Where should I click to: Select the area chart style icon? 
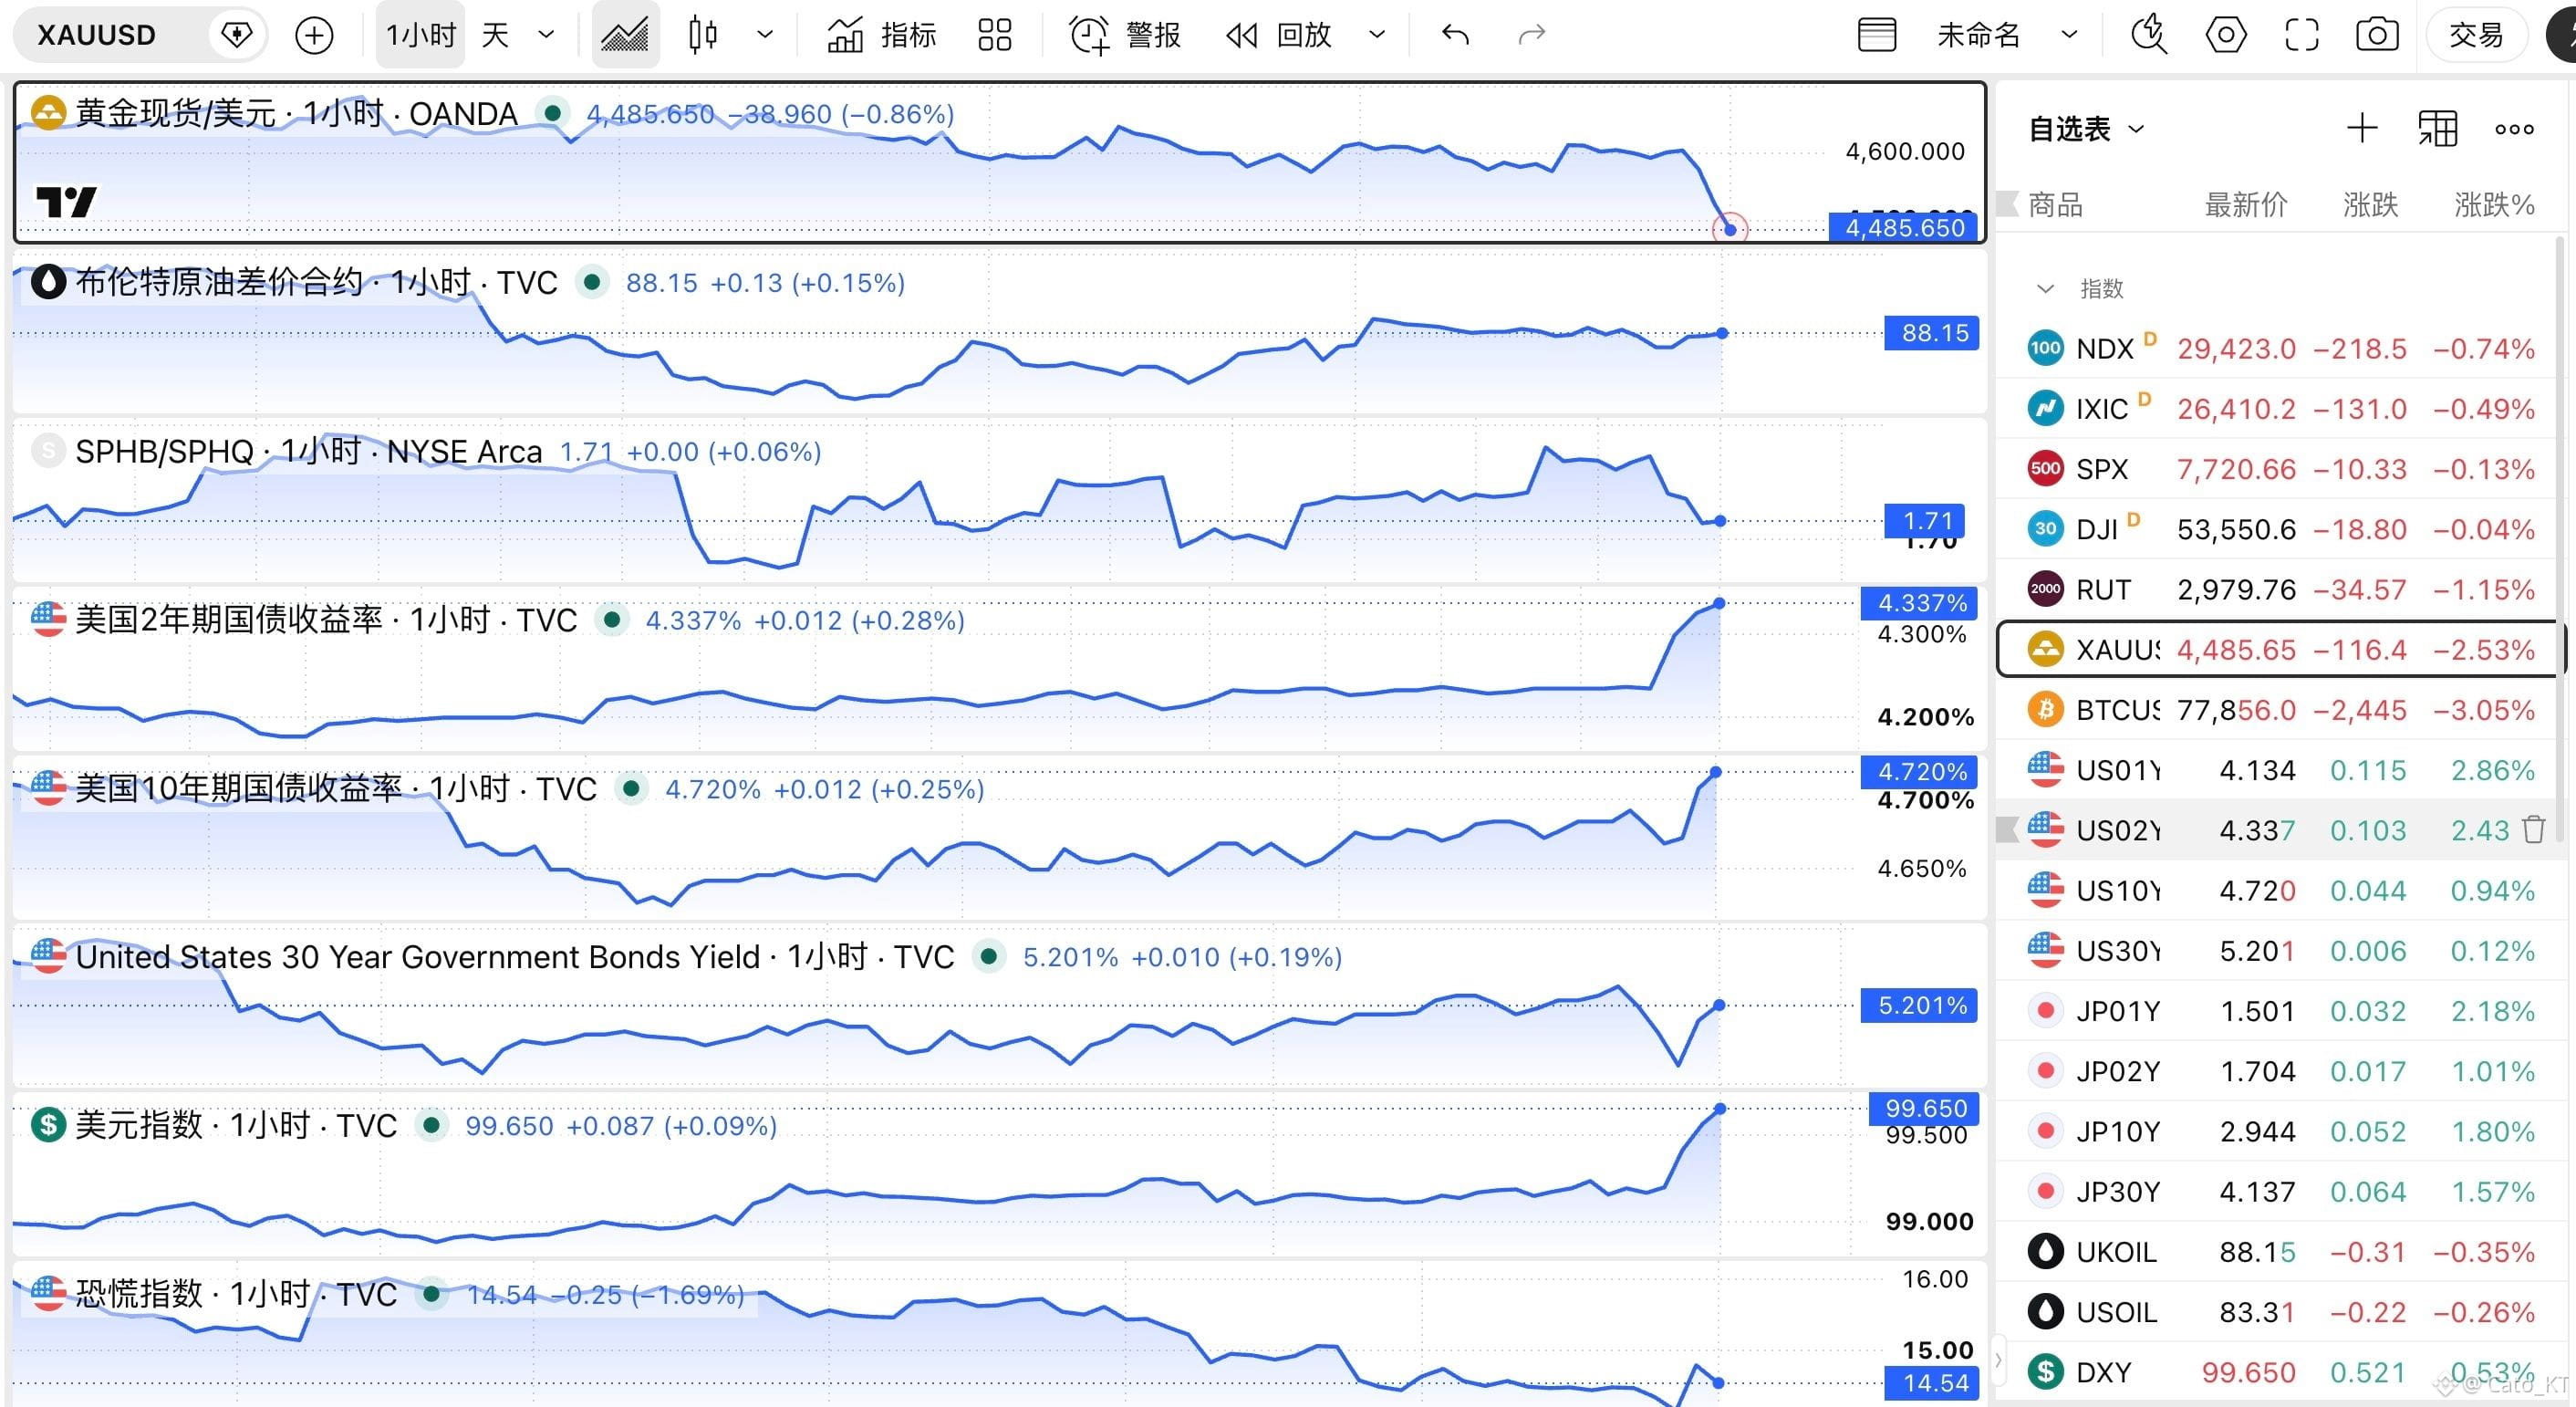point(625,35)
